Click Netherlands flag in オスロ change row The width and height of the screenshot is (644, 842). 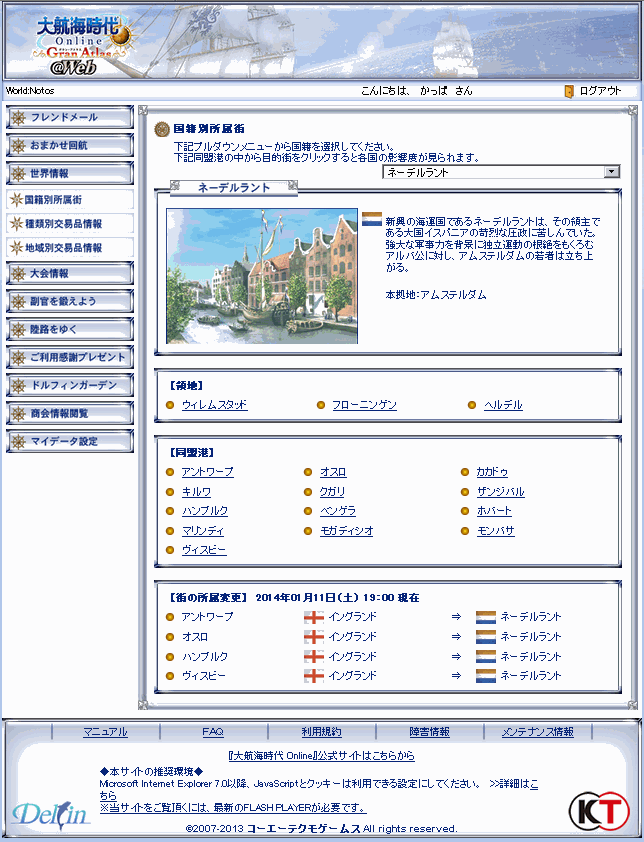486,637
